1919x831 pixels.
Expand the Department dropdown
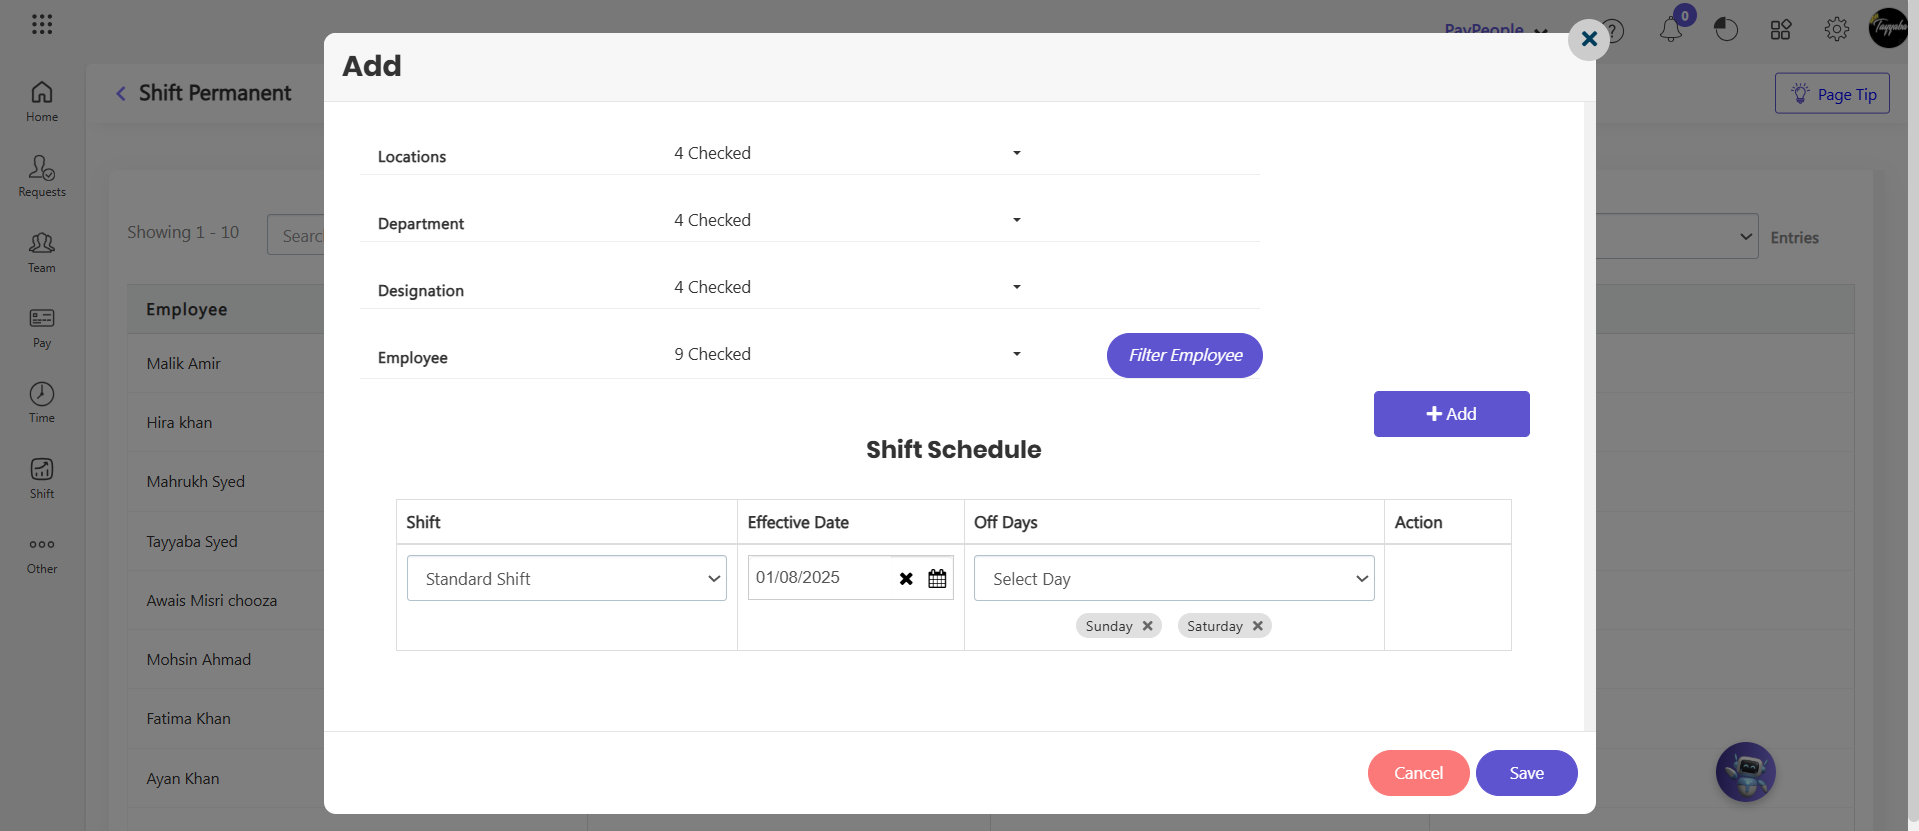tap(847, 220)
